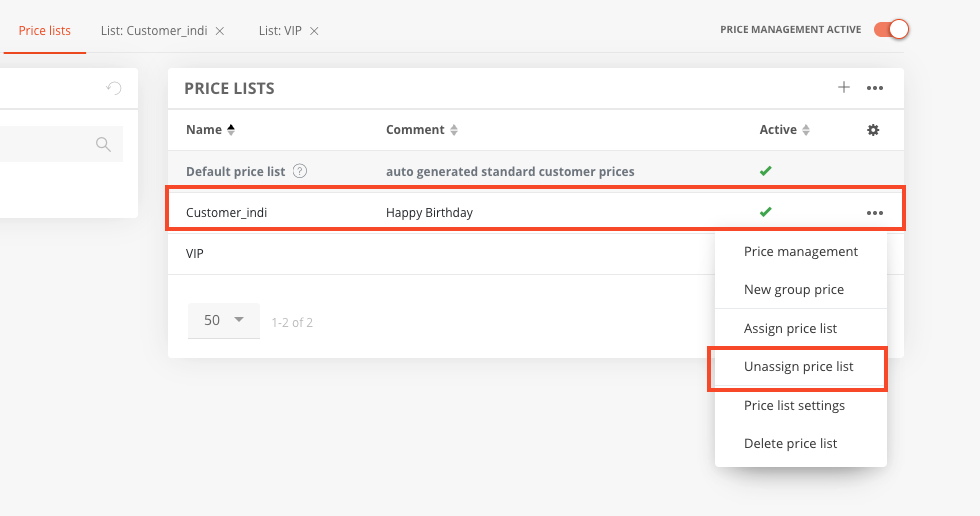Open table column settings gear
Screen dimensions: 980x516
coord(873,130)
